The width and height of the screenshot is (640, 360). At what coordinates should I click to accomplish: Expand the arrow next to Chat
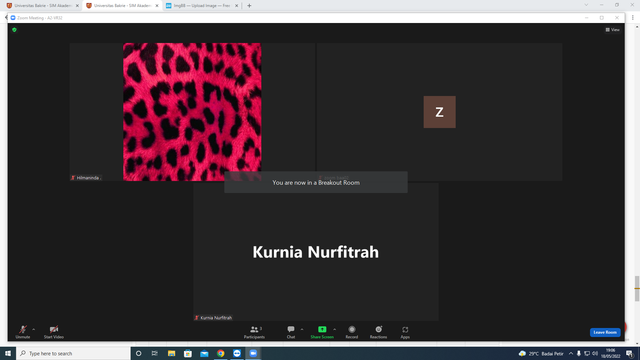[x=302, y=329]
